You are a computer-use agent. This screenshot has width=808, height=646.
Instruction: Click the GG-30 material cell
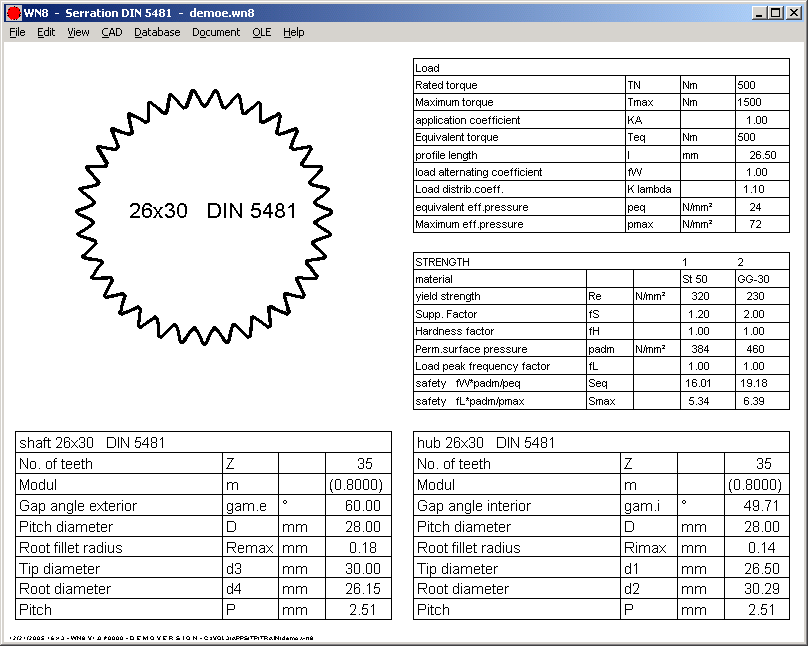752,279
